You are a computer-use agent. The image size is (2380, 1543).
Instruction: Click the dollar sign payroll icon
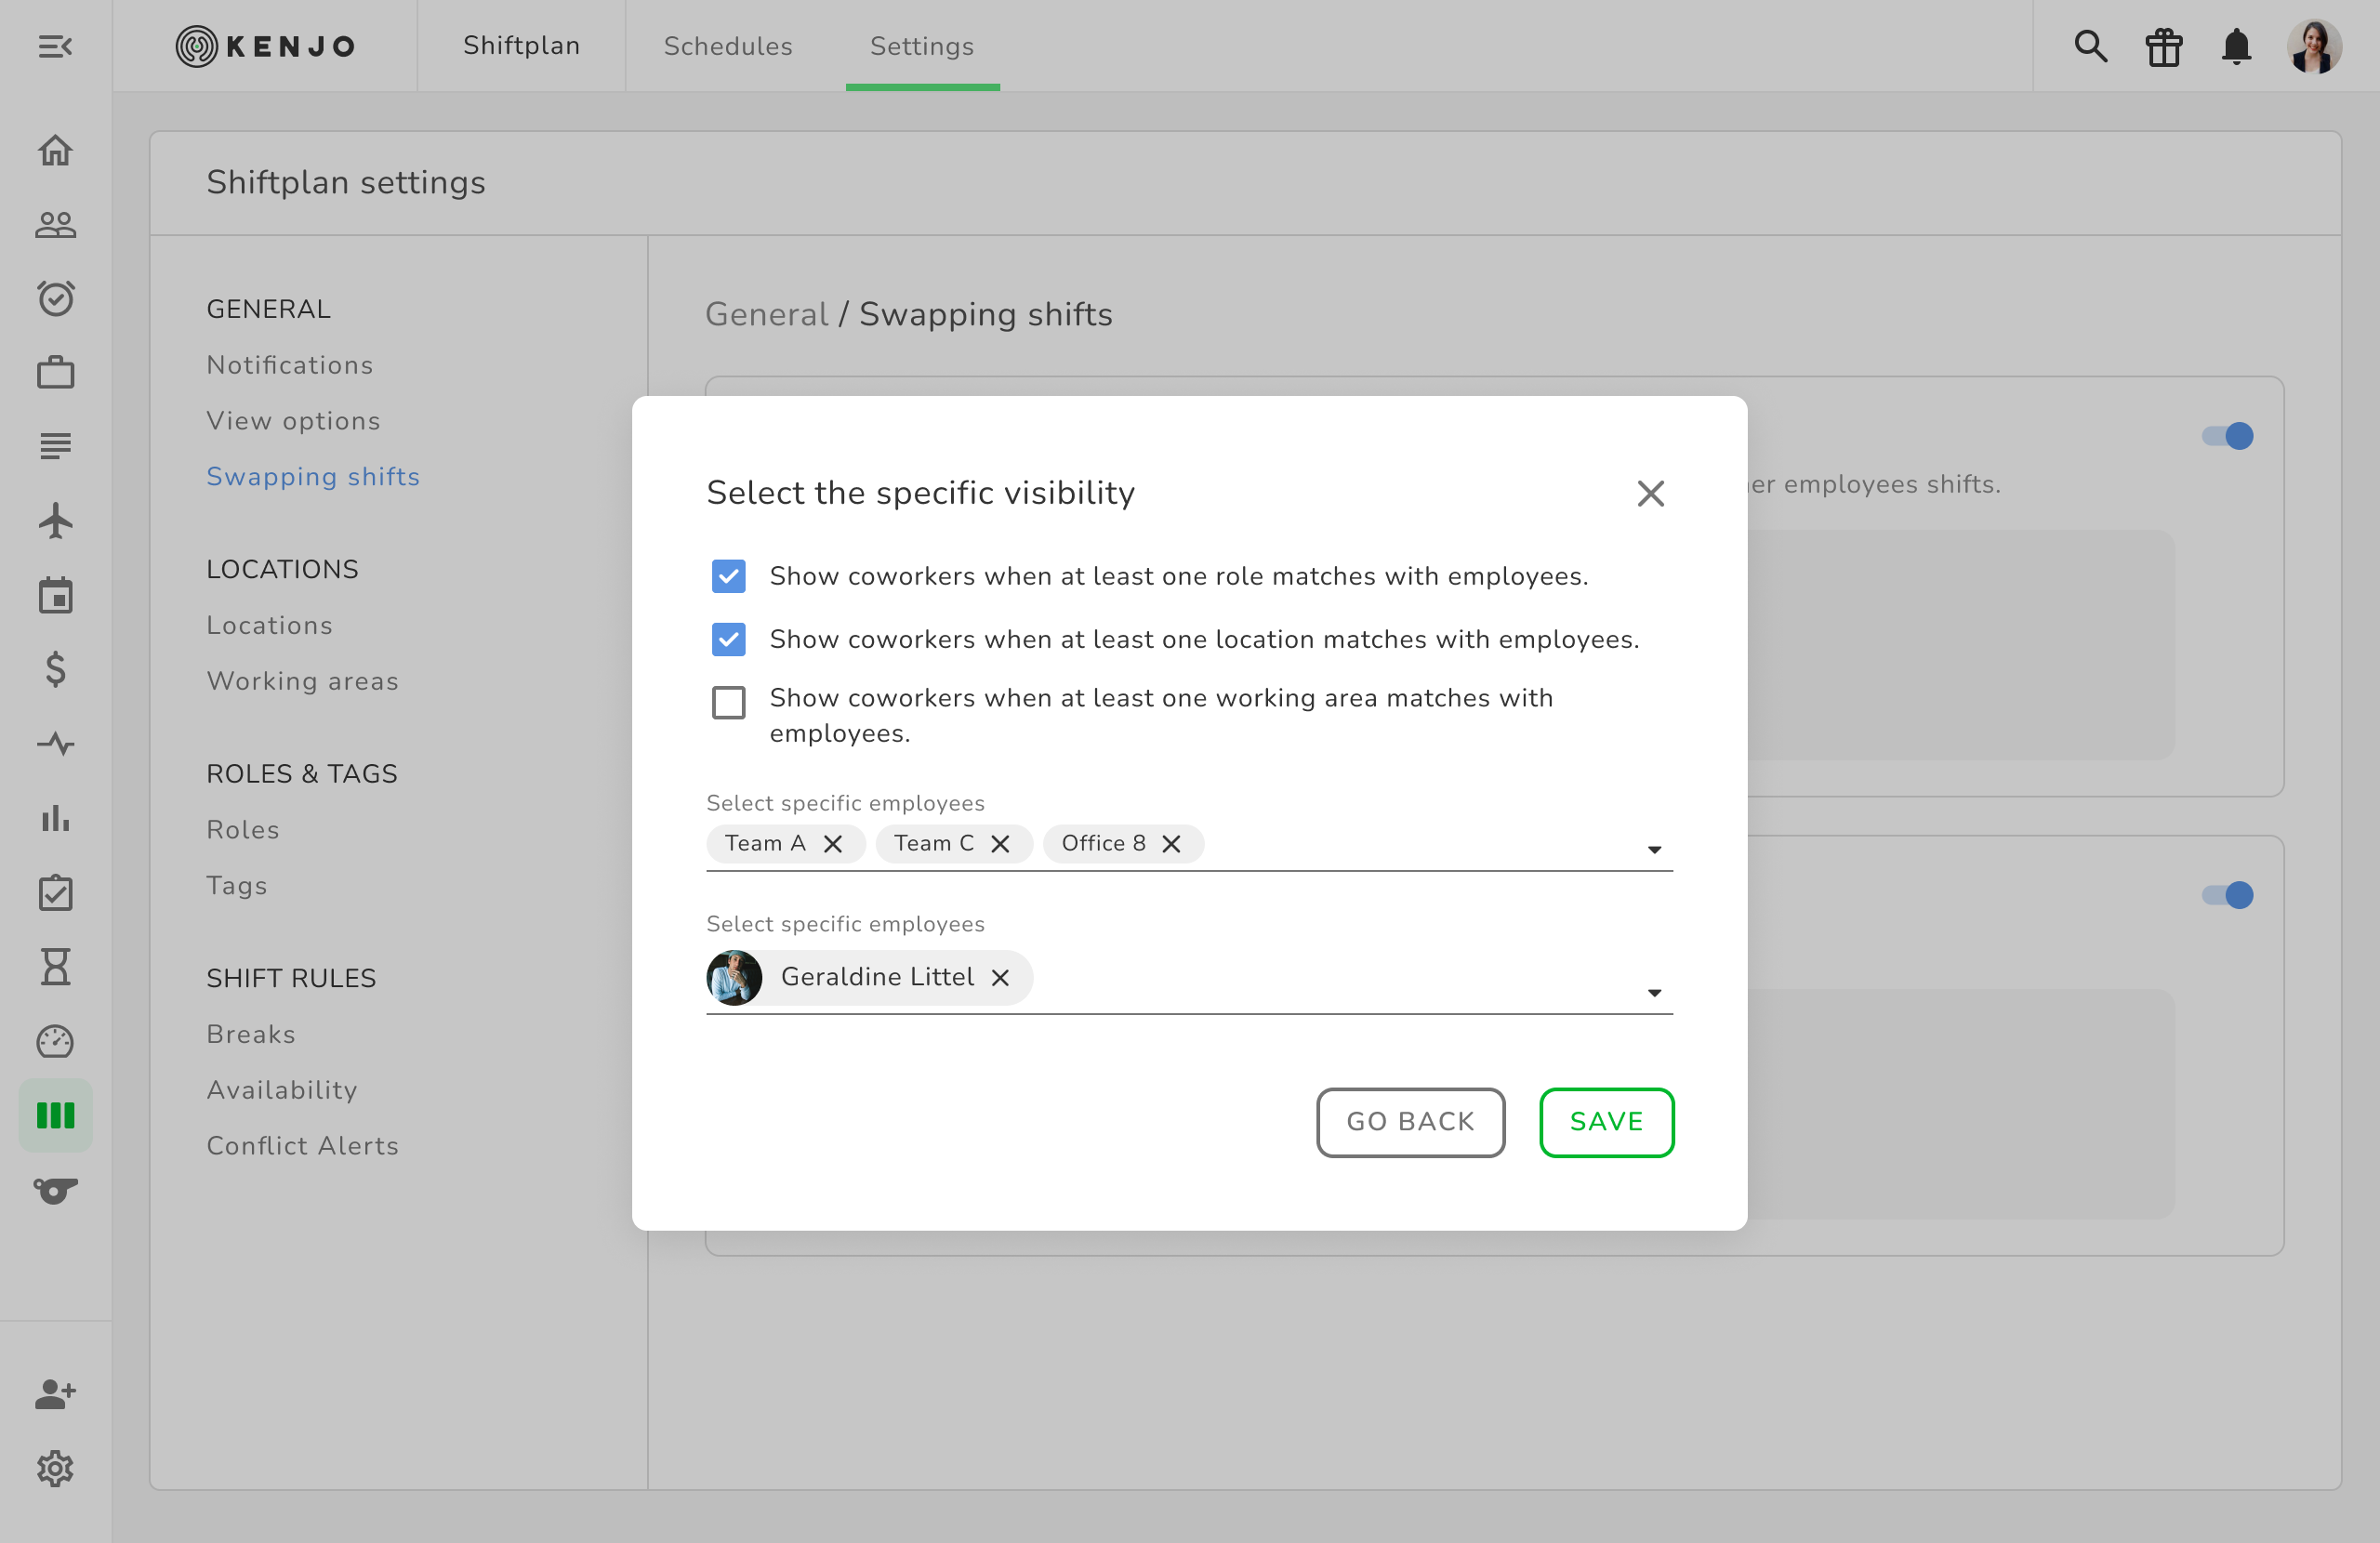click(x=55, y=669)
